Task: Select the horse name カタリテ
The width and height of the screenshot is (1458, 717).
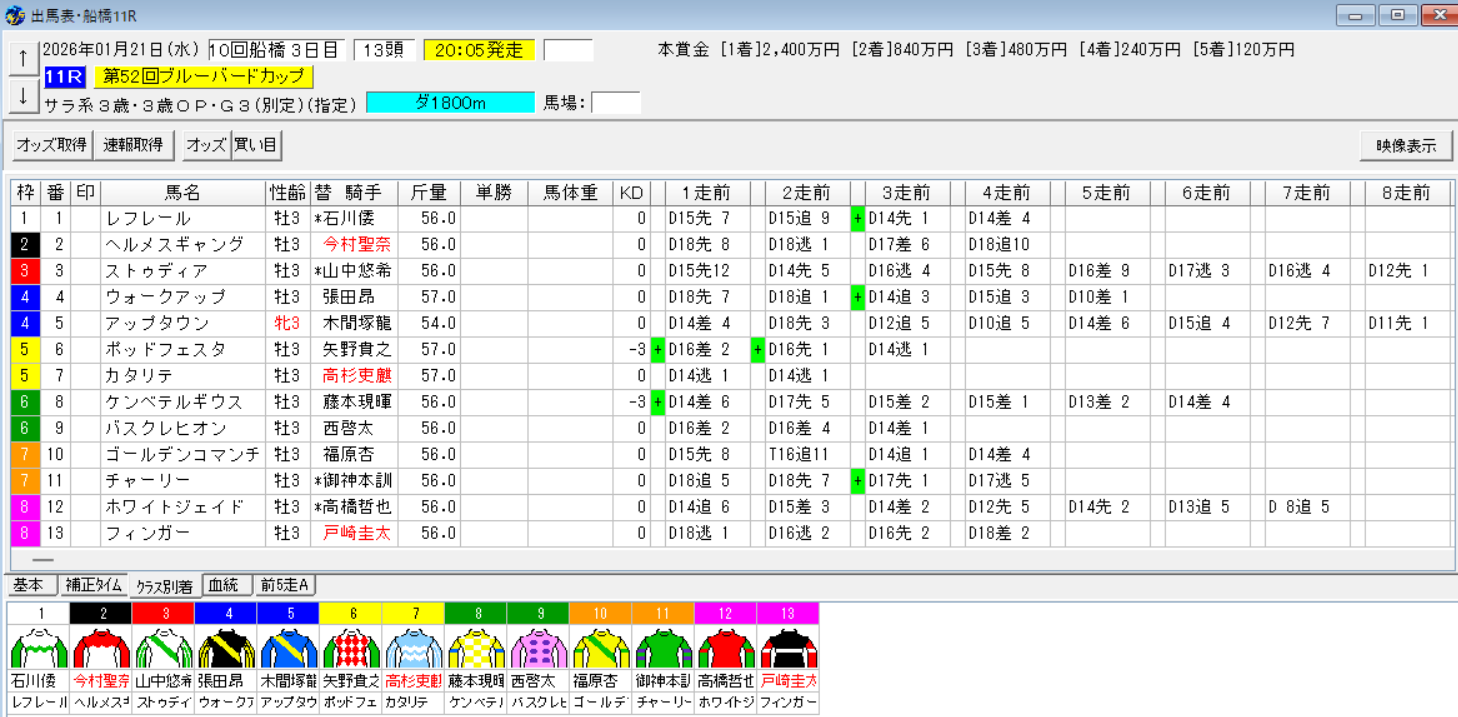Action: 140,376
